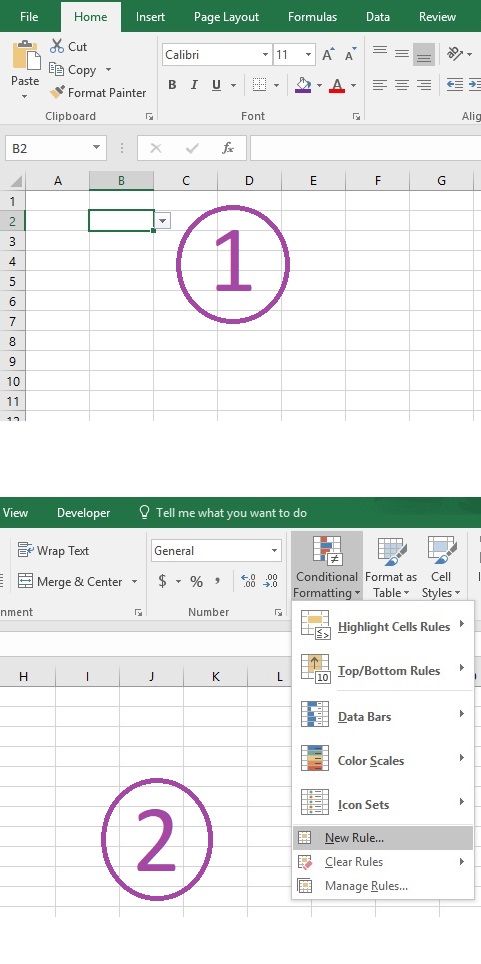
Task: Open the Fill Color dropdown arrow
Action: [319, 85]
